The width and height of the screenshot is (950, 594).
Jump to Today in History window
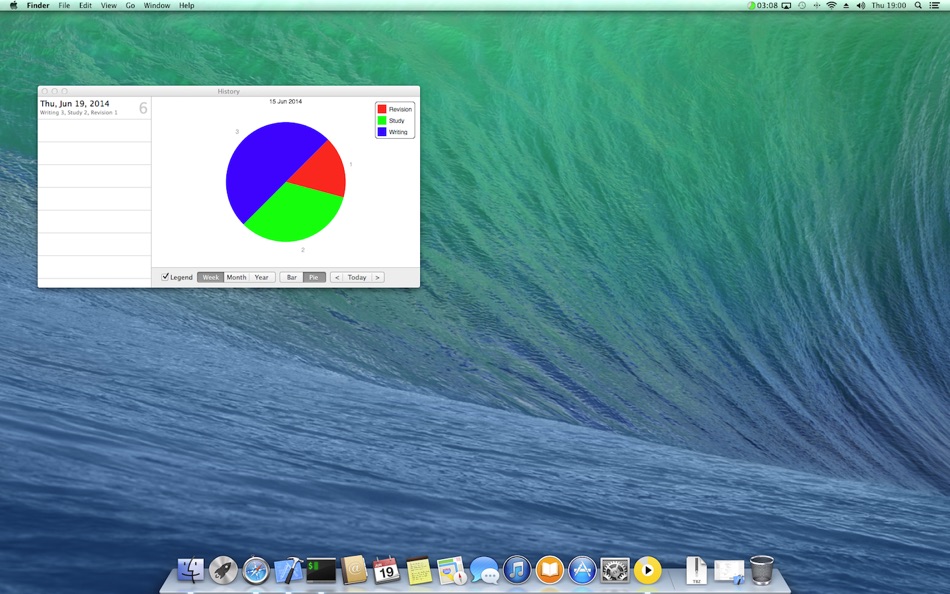[357, 277]
